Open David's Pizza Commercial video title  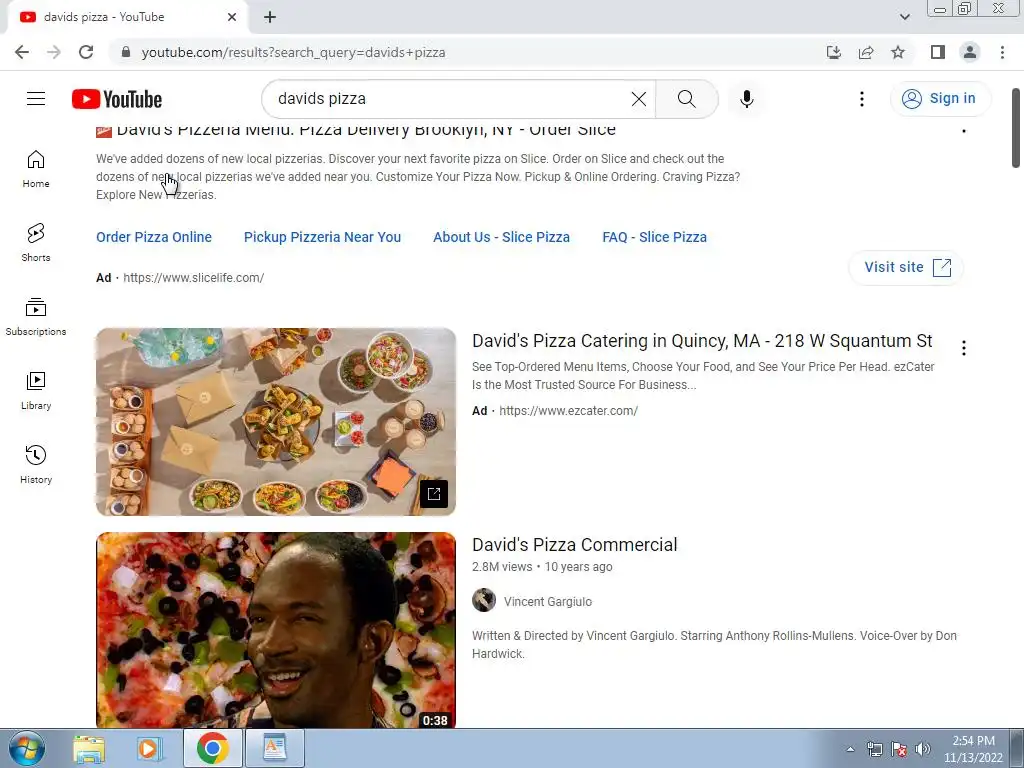click(575, 545)
